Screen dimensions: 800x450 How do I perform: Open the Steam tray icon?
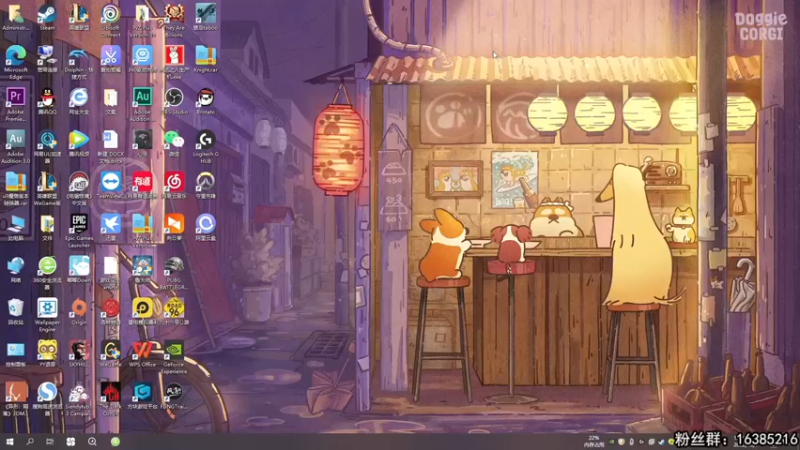click(662, 442)
